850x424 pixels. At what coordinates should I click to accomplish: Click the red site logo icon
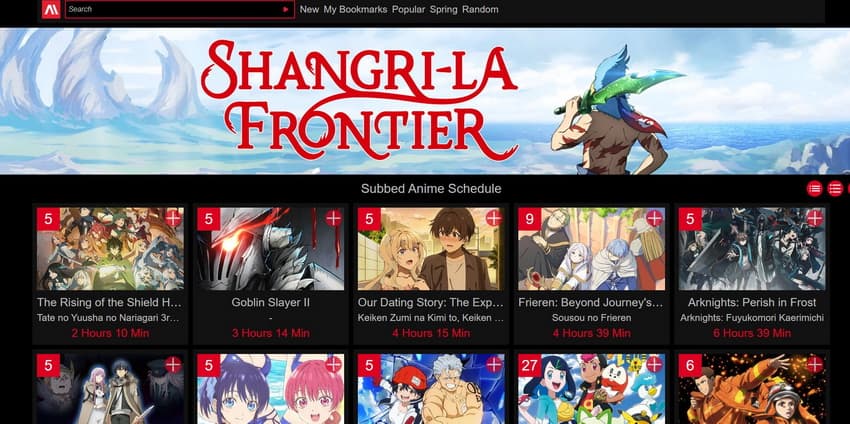[51, 9]
